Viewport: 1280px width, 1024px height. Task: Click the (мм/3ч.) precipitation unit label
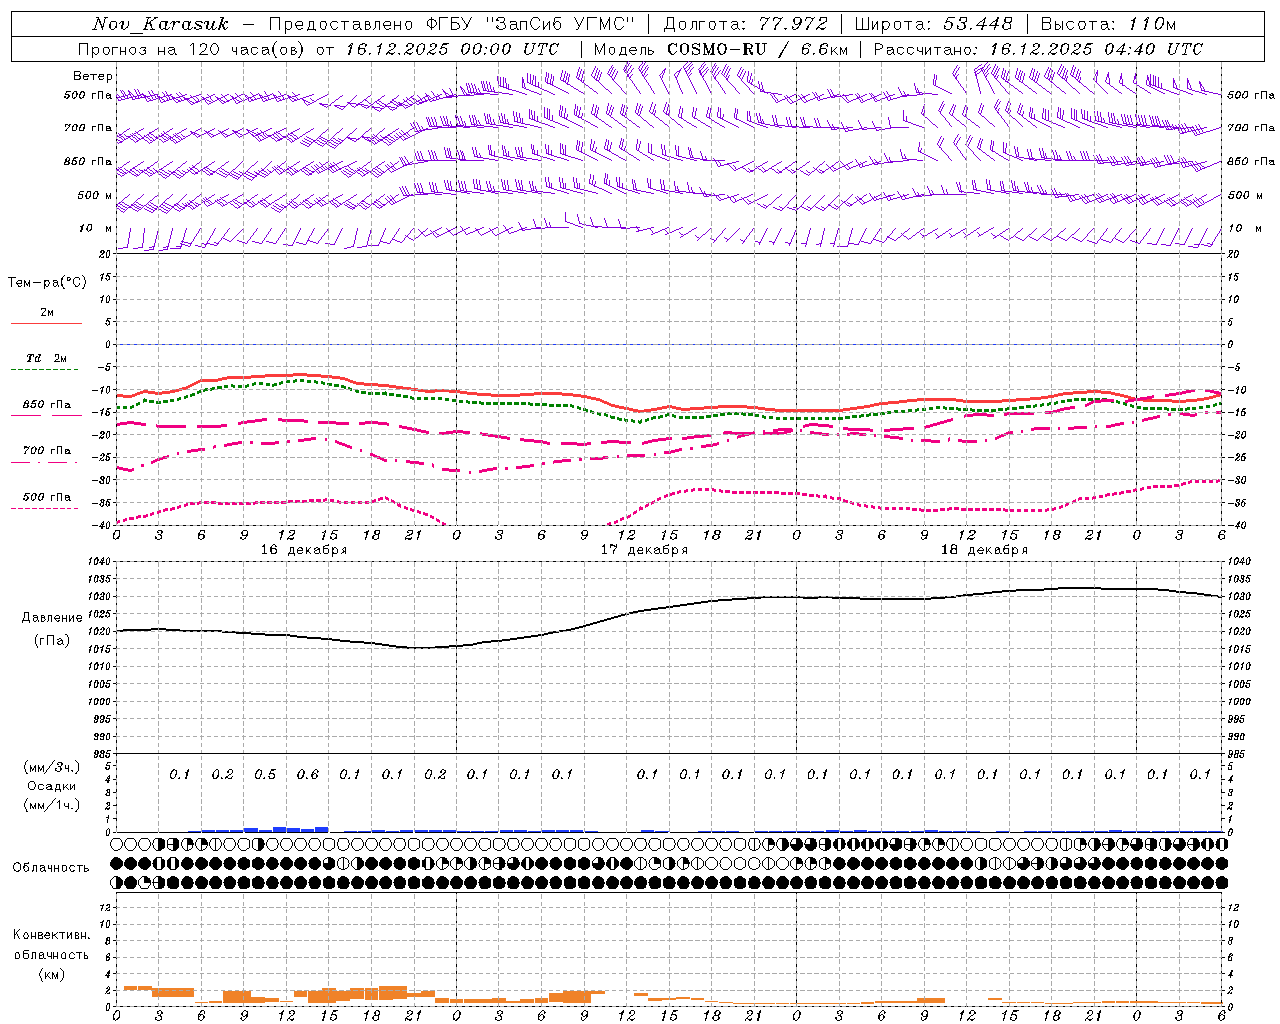[x=52, y=767]
